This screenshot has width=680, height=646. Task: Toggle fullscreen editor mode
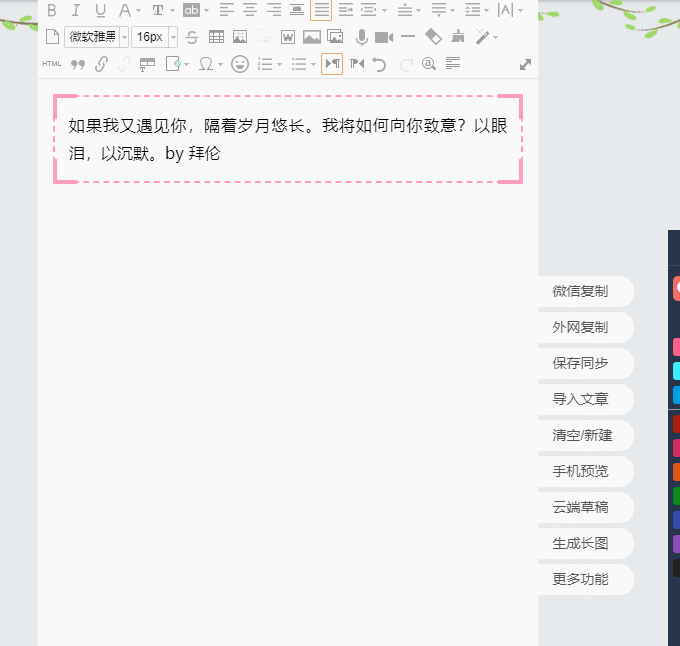[525, 65]
